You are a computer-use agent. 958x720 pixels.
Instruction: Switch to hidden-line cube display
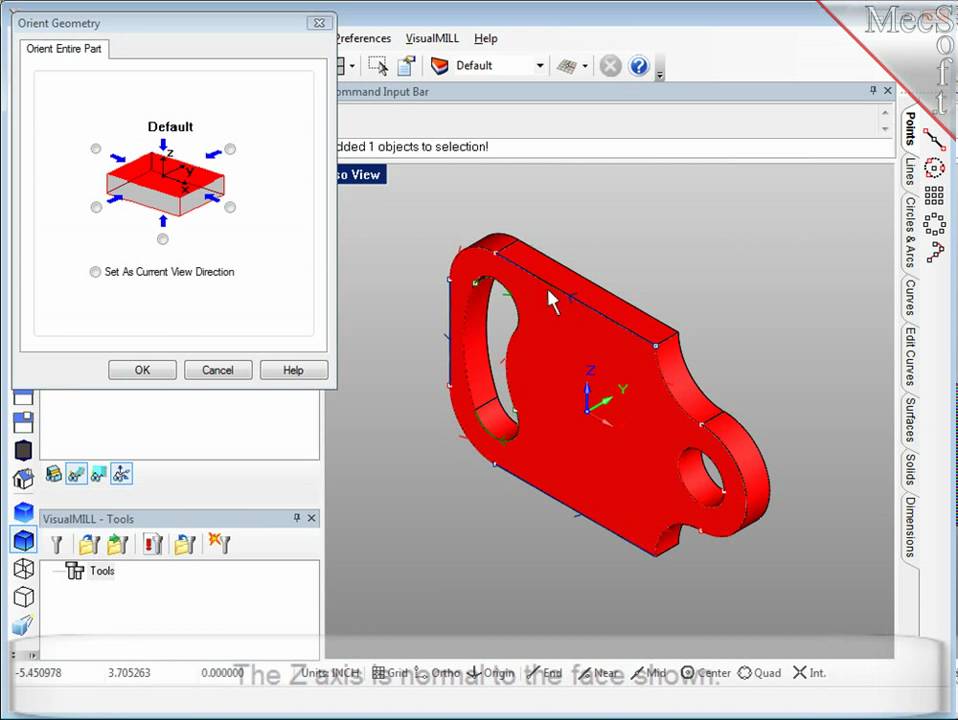point(23,597)
